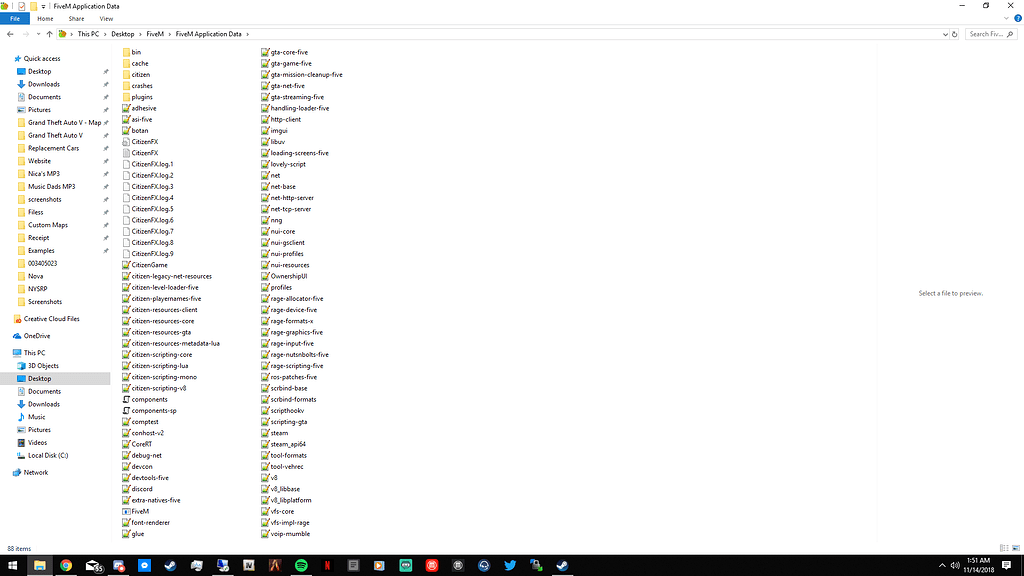Click the Desktop segment in the address bar
The height and width of the screenshot is (576, 1024).
[x=122, y=34]
